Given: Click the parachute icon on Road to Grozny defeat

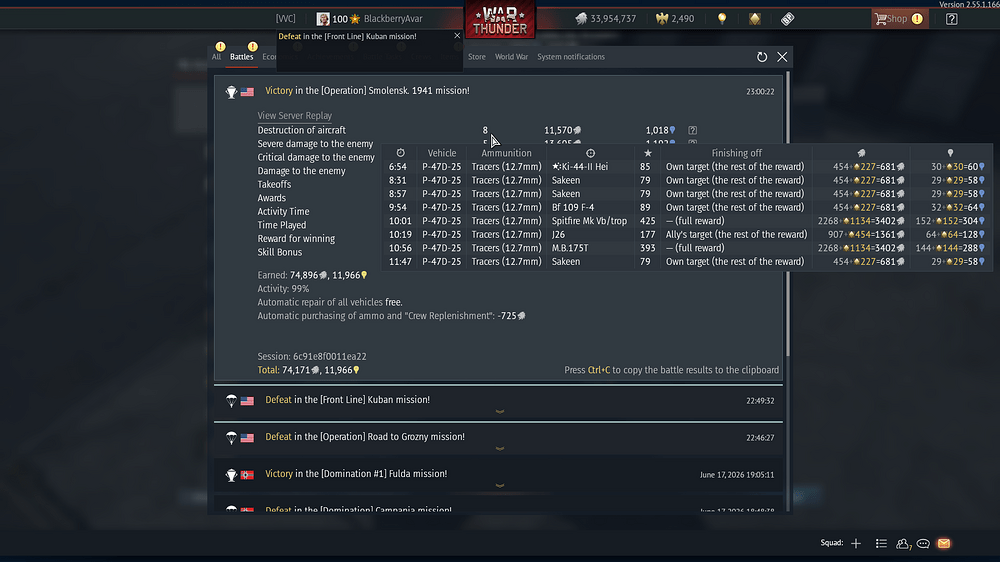Looking at the screenshot, I should [x=231, y=438].
